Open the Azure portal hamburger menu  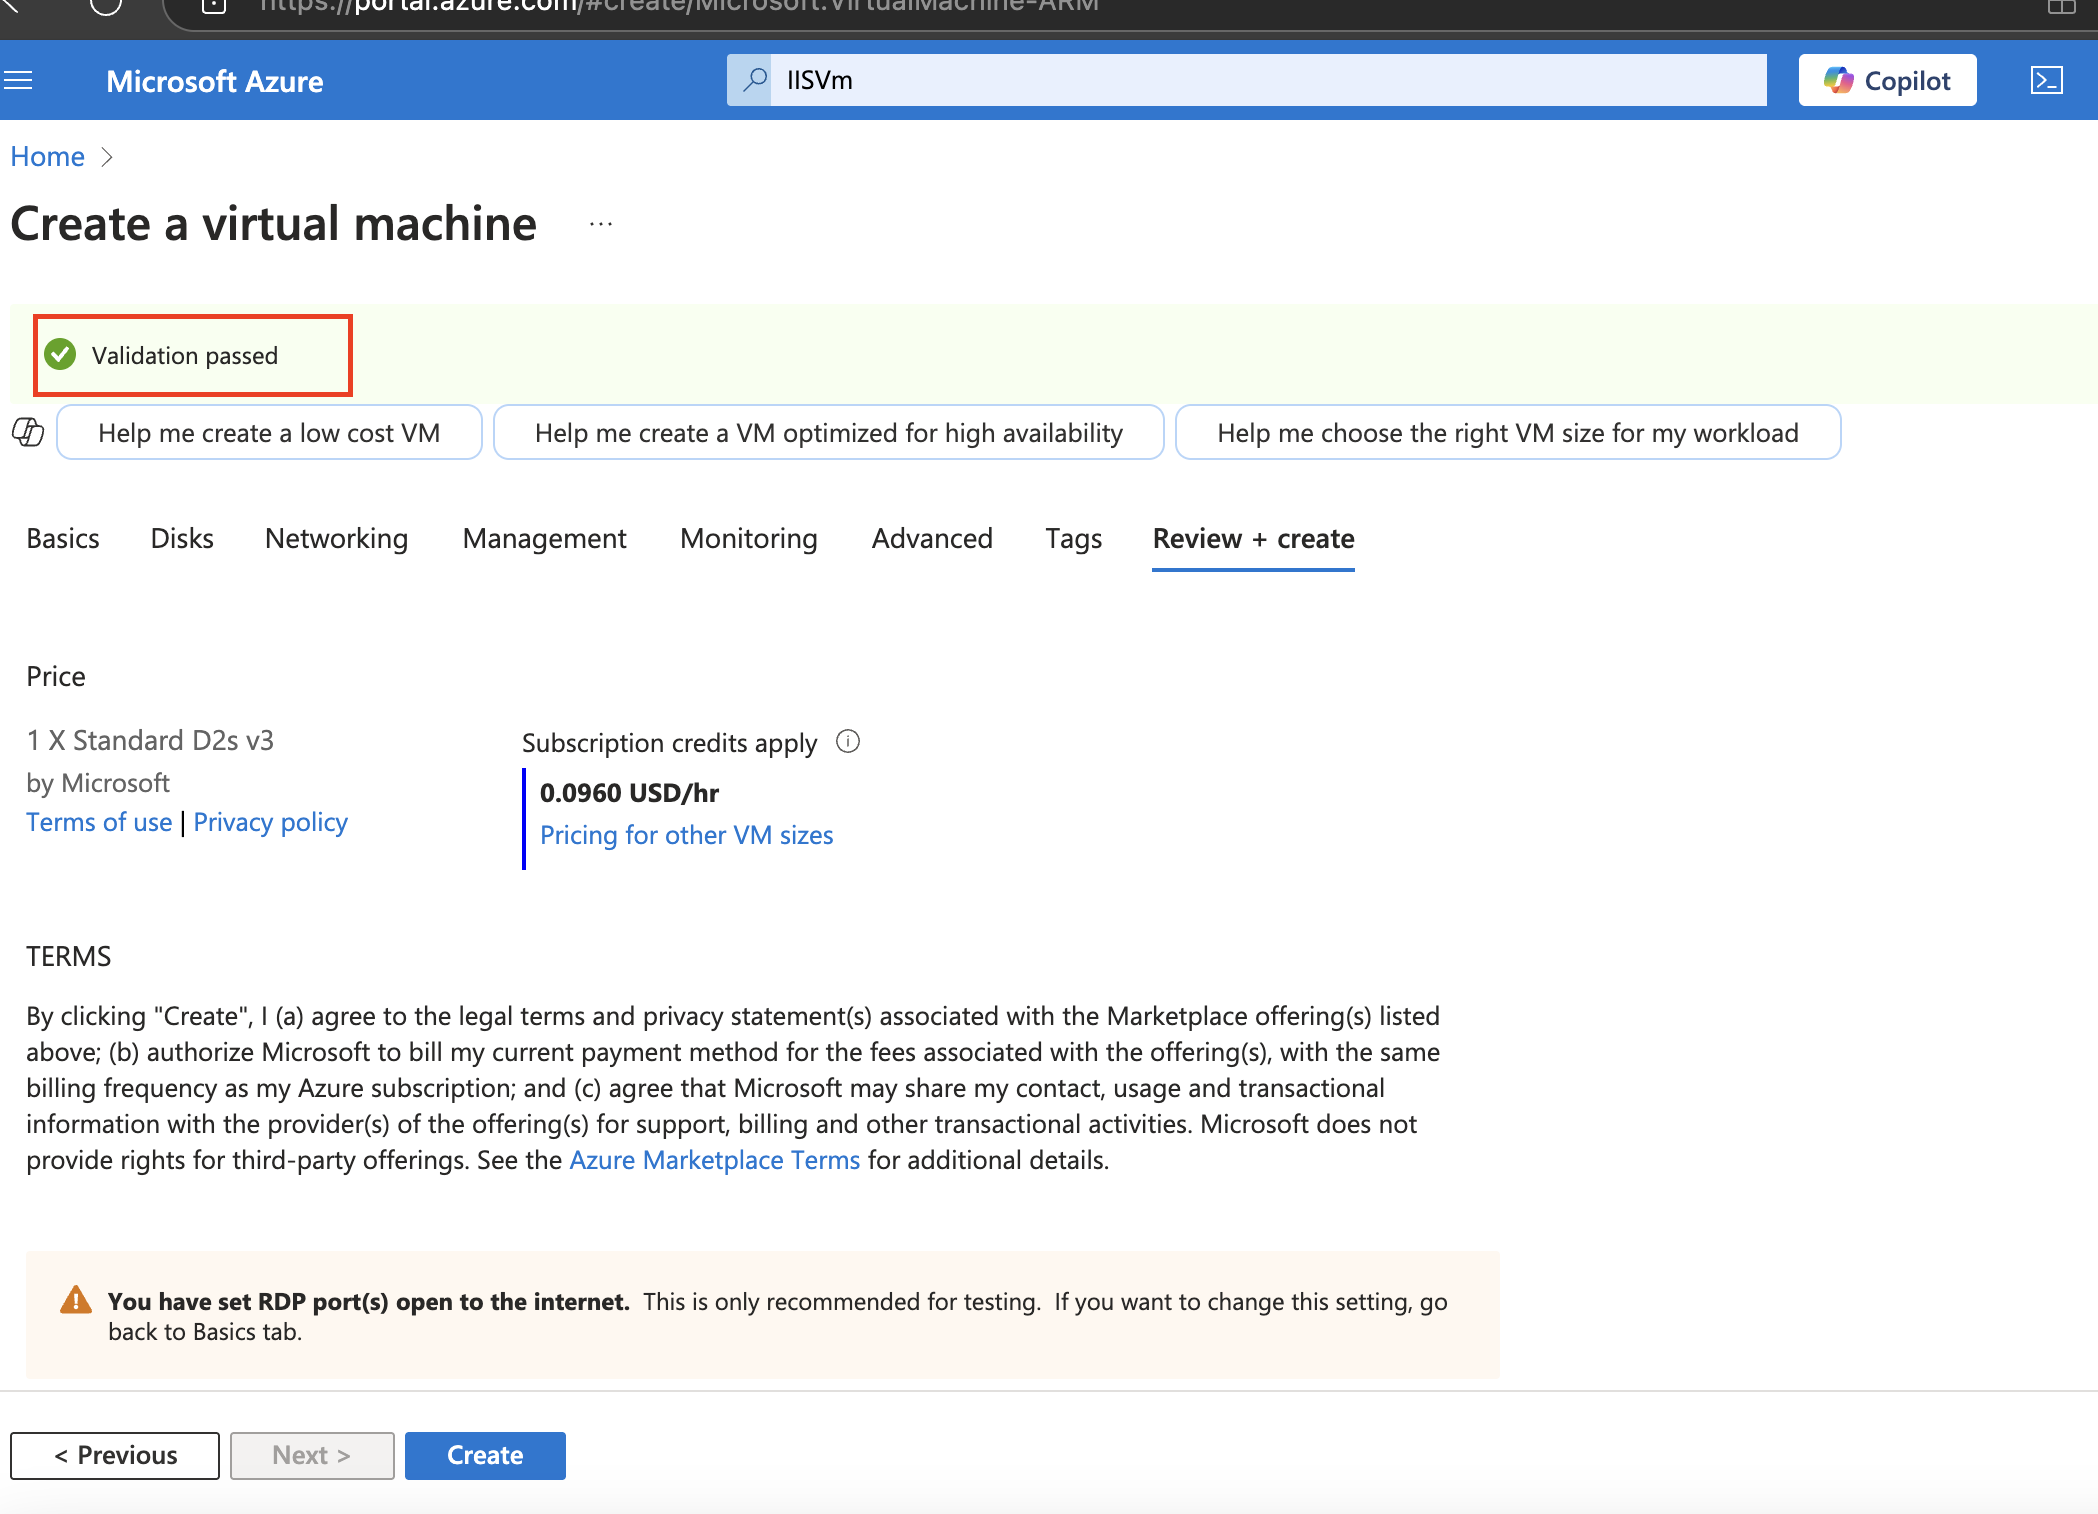(18, 80)
